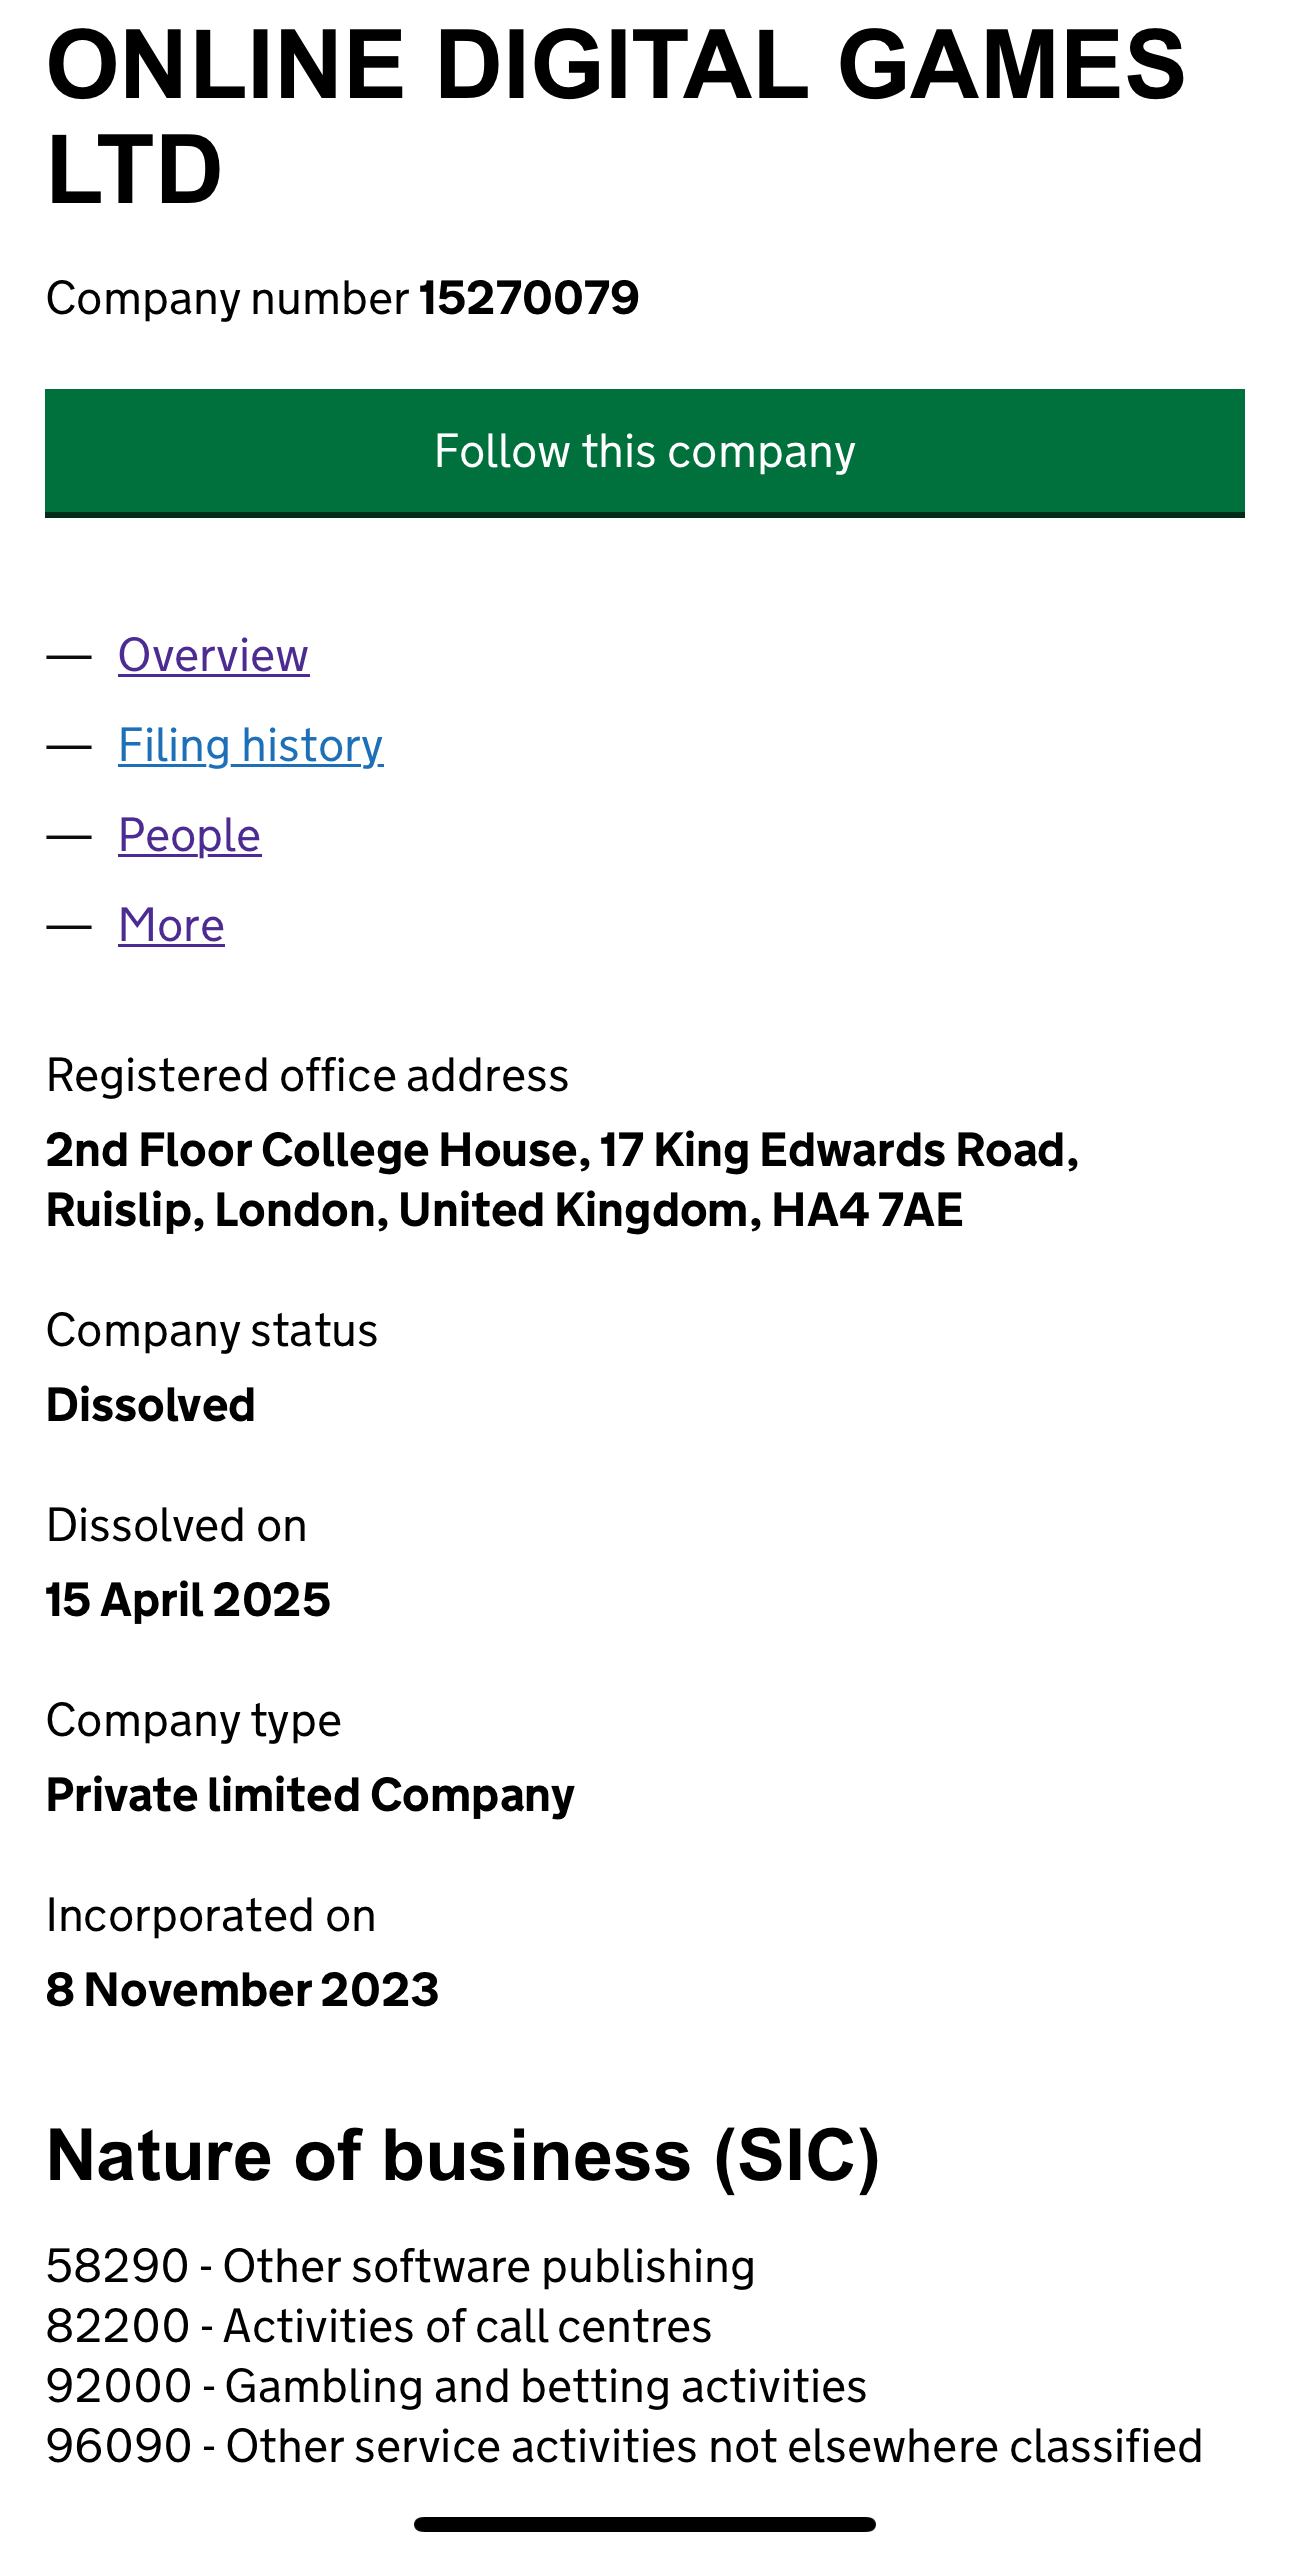Click the ONLINE DIGITAL GAMES LTD heading
The image size is (1290, 2556).
[615, 117]
